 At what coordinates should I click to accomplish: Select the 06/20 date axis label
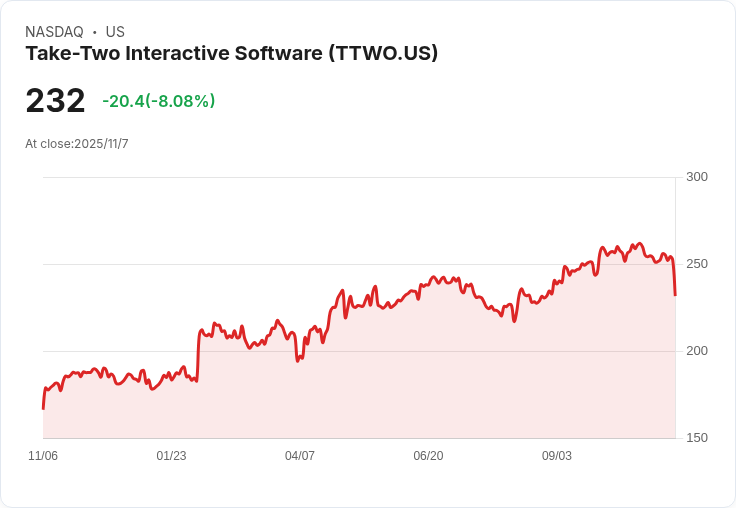click(428, 456)
